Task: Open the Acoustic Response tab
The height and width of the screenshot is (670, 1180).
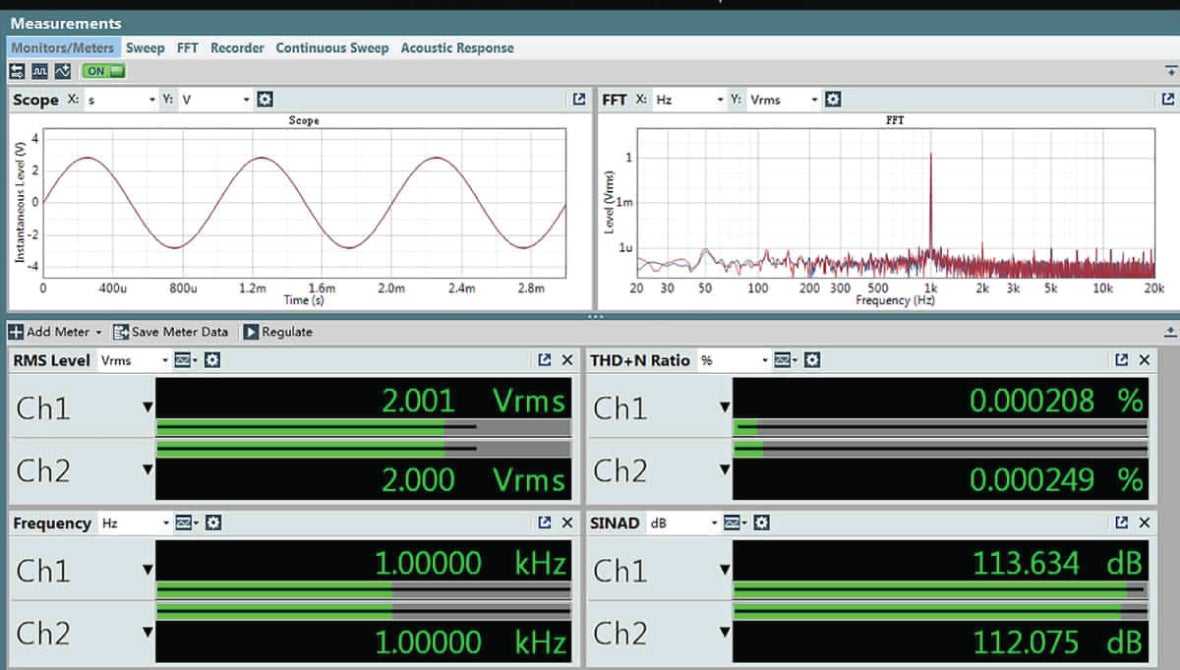Action: pos(457,48)
